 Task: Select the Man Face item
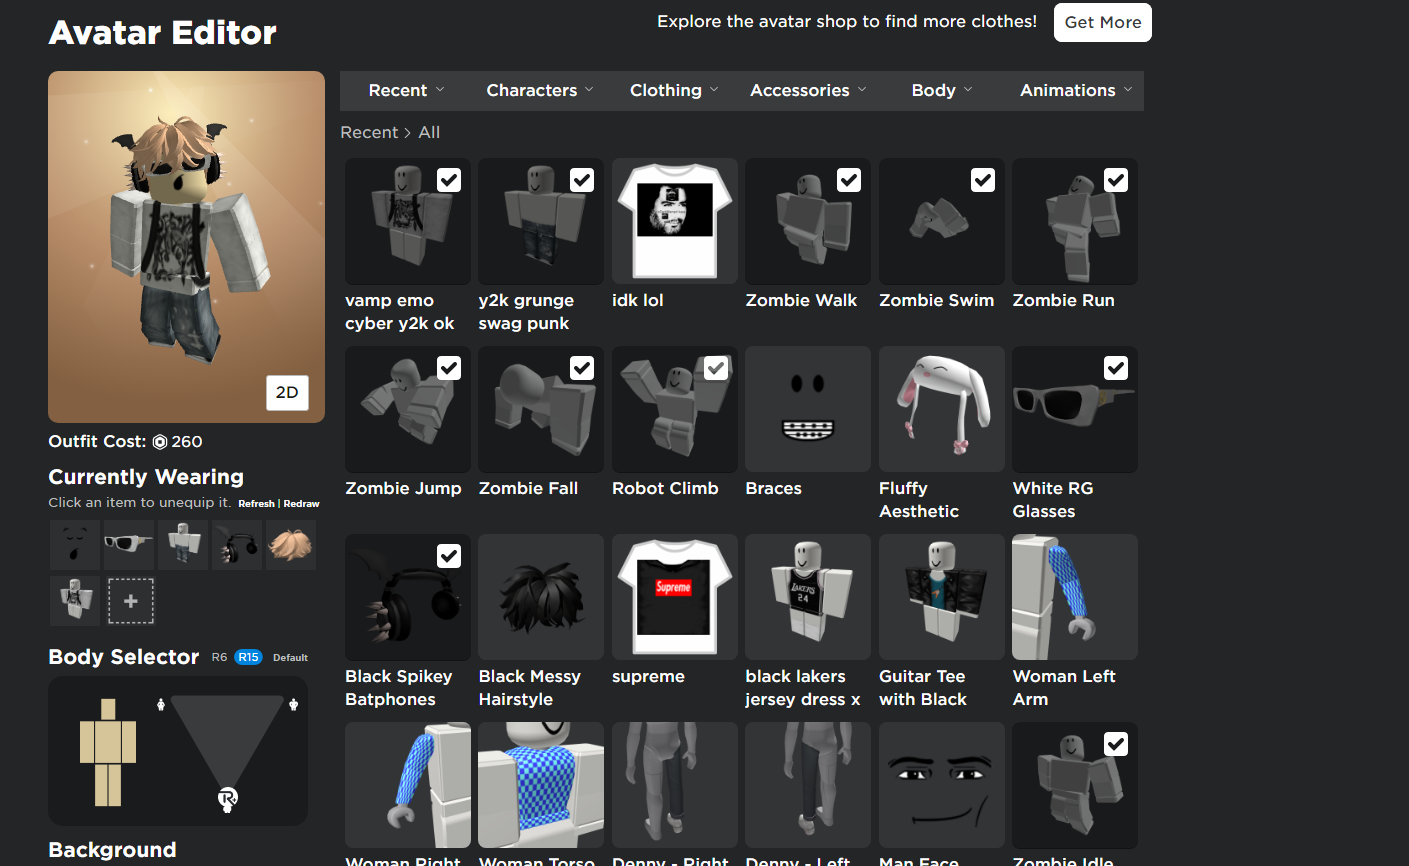[x=942, y=785]
